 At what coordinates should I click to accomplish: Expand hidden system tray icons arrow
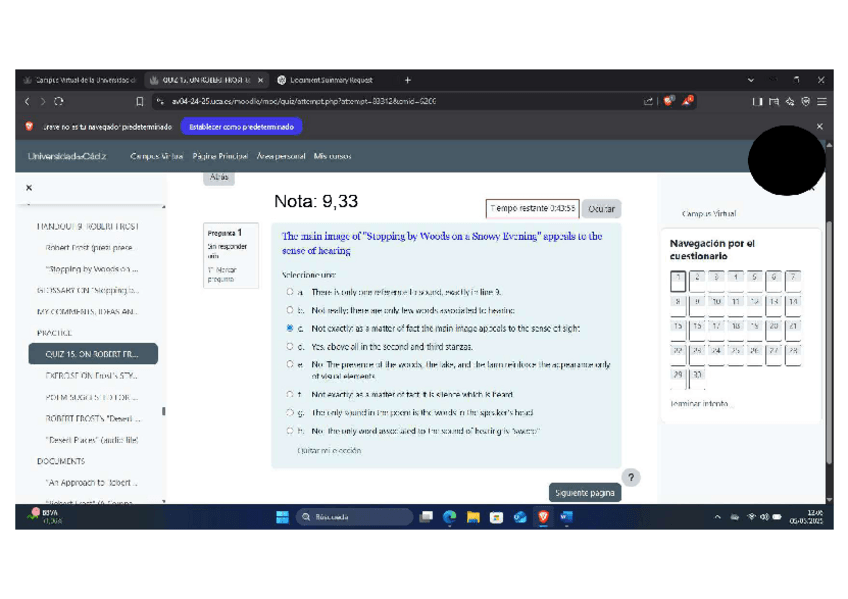(717, 517)
